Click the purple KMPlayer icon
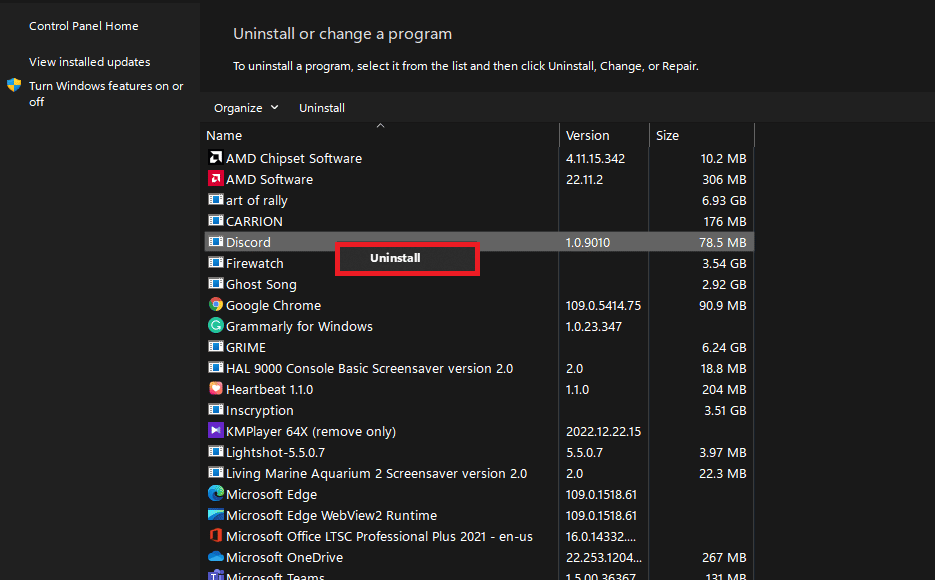The height and width of the screenshot is (580, 935). coord(215,430)
